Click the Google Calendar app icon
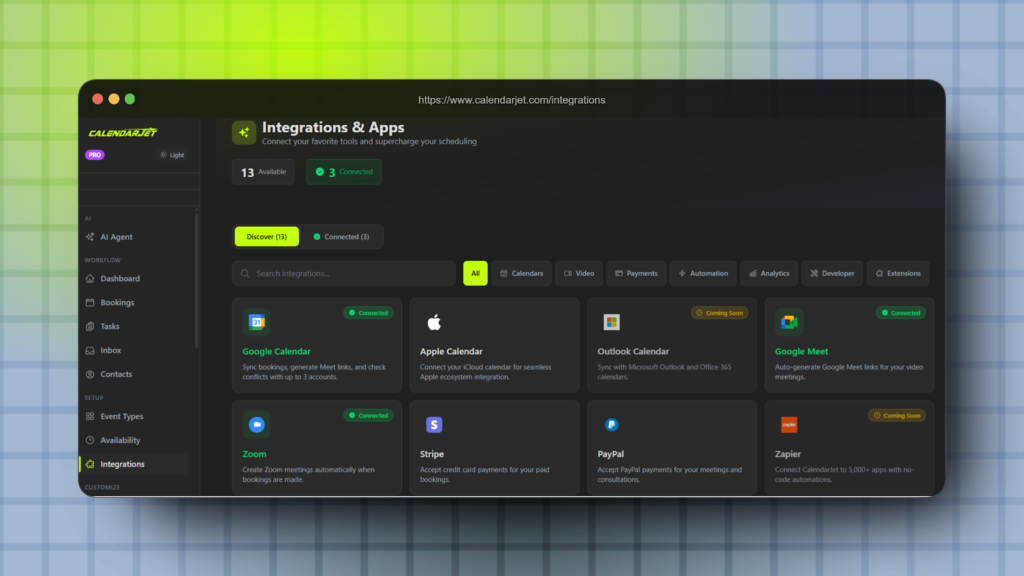Viewport: 1024px width, 576px height. (256, 322)
